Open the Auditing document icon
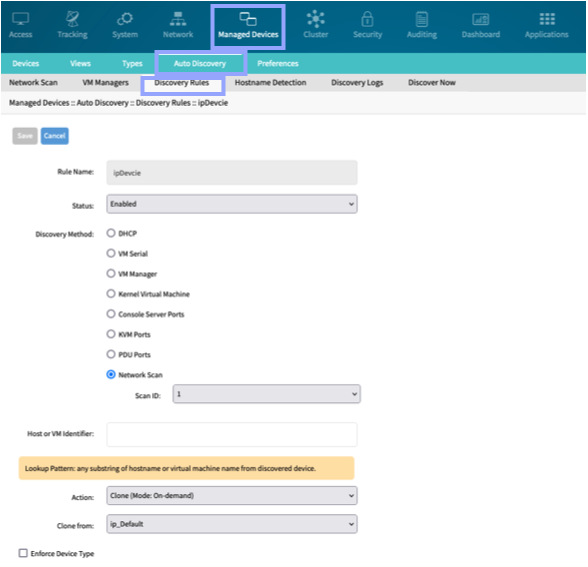 click(x=422, y=19)
